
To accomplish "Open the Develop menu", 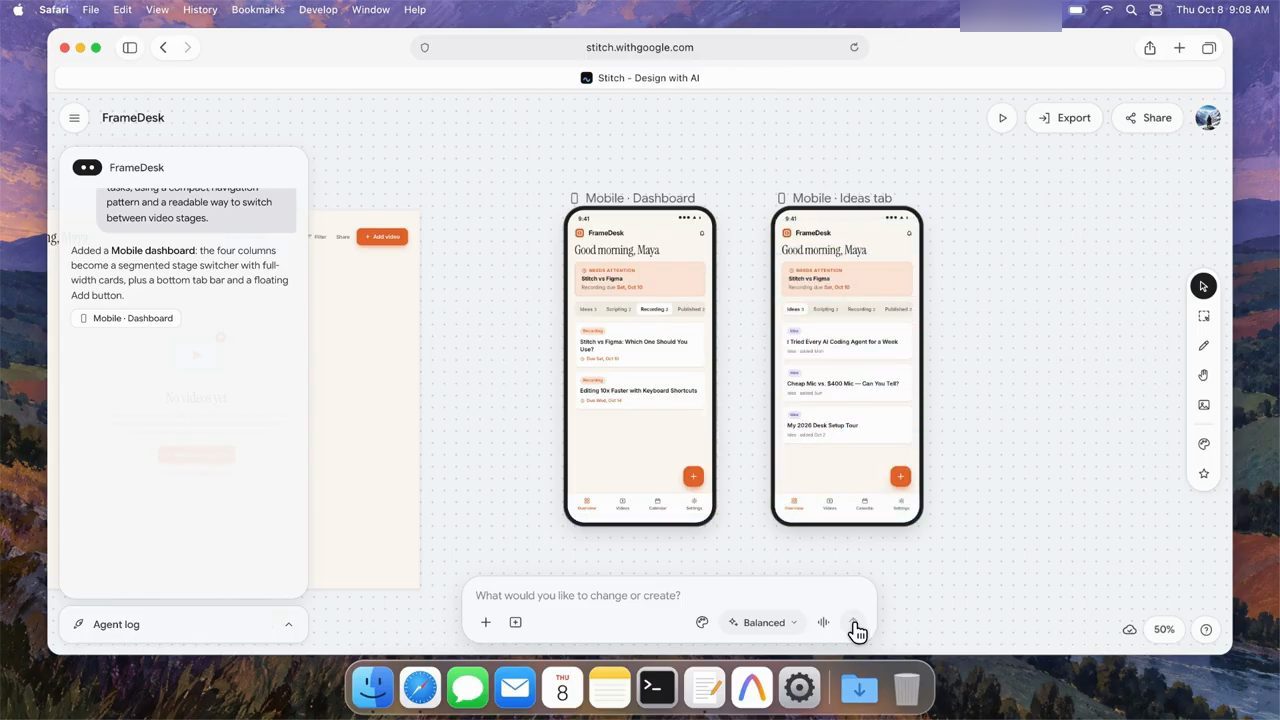I will pos(319,10).
